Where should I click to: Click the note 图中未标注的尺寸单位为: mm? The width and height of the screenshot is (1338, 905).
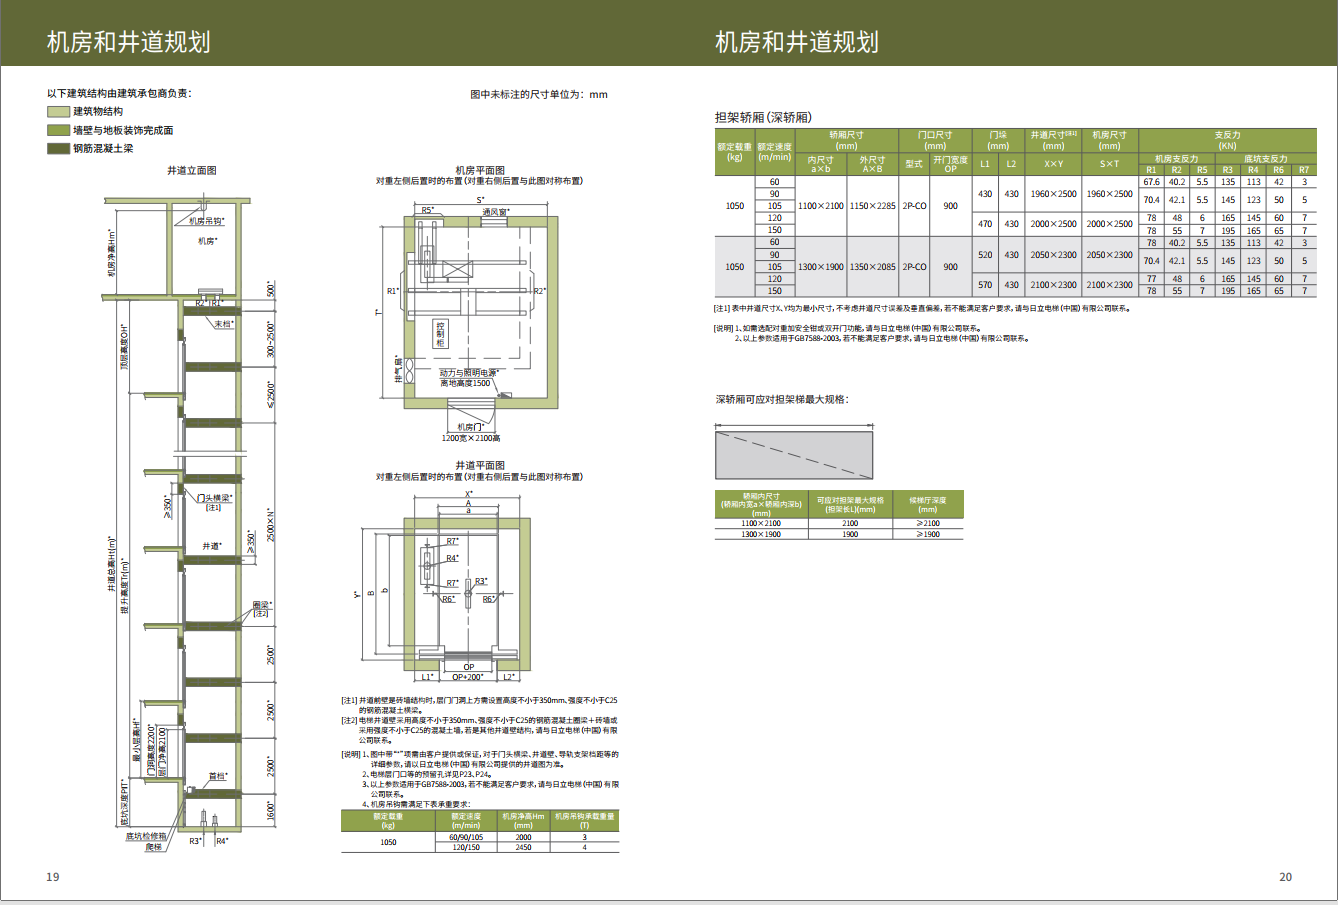pos(539,95)
